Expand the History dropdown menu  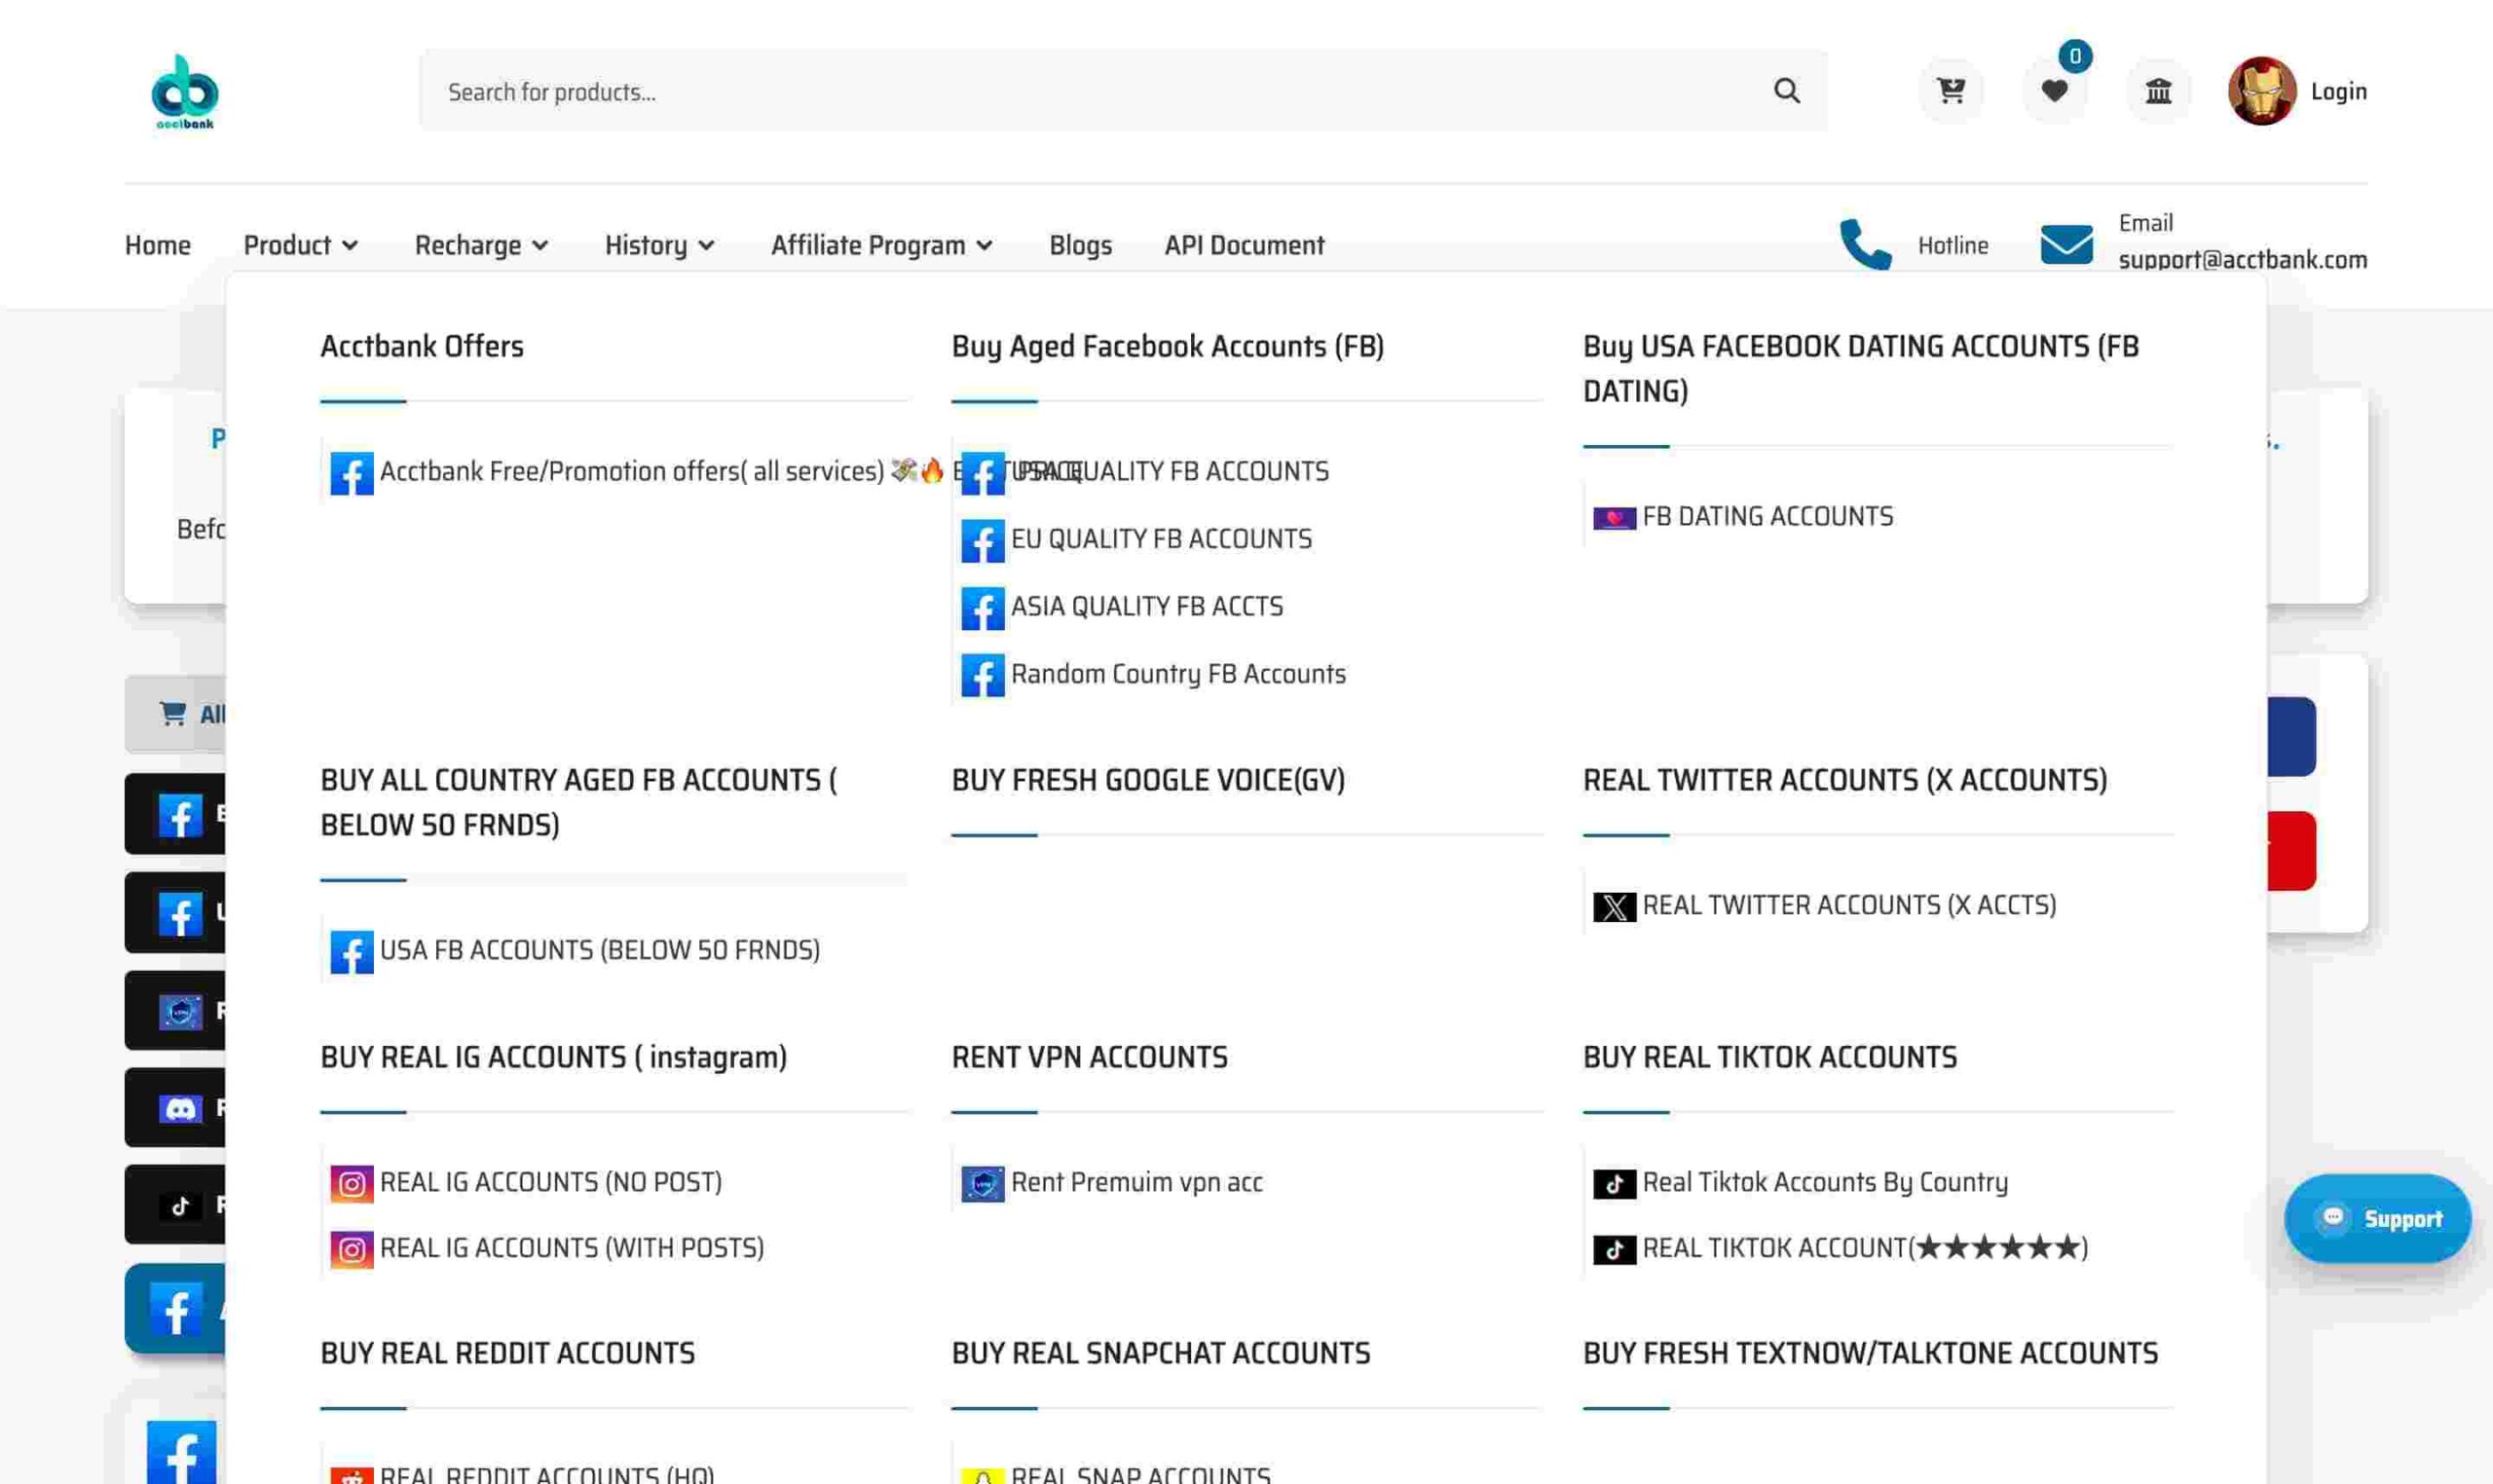tap(659, 245)
